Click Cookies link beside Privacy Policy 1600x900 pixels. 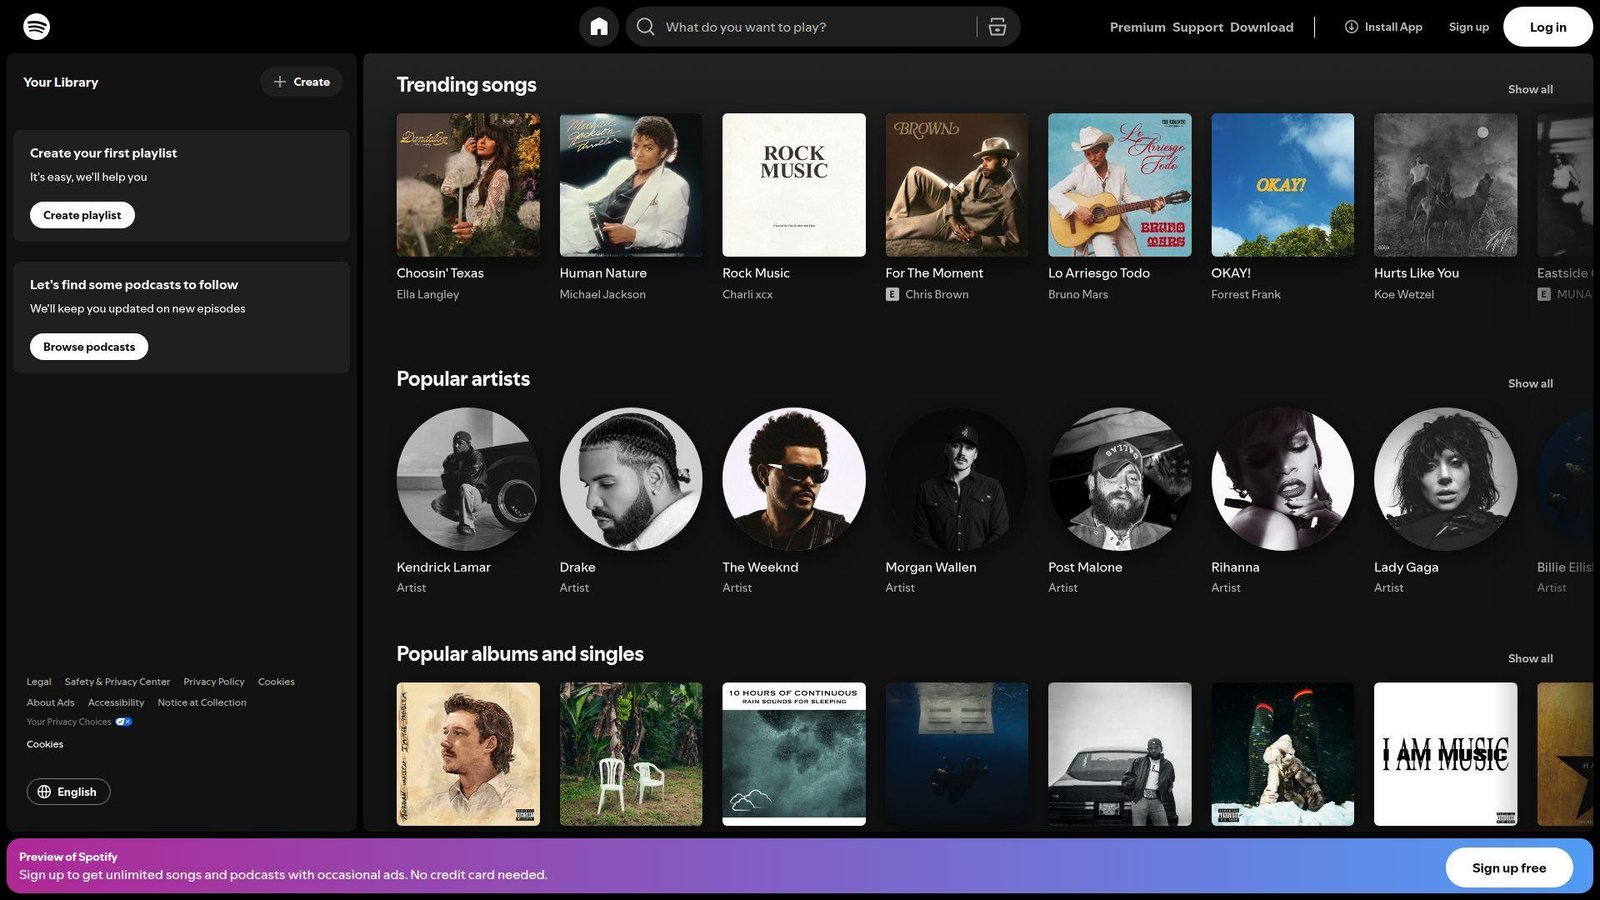[x=276, y=682]
